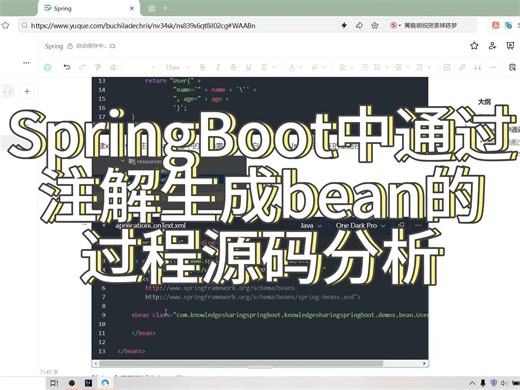Click the closing </beans> tag on line 13
The width and height of the screenshot is (520, 390).
tap(131, 351)
